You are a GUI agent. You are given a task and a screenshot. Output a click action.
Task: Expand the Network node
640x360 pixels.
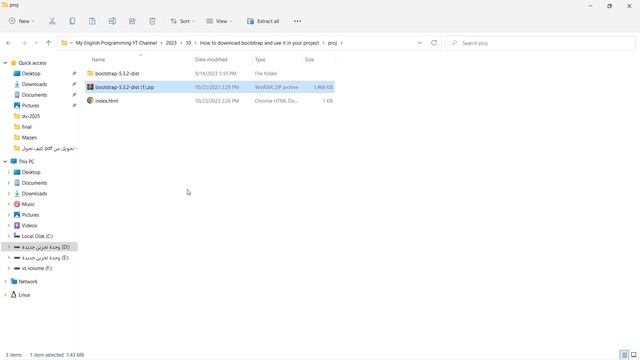click(x=5, y=282)
